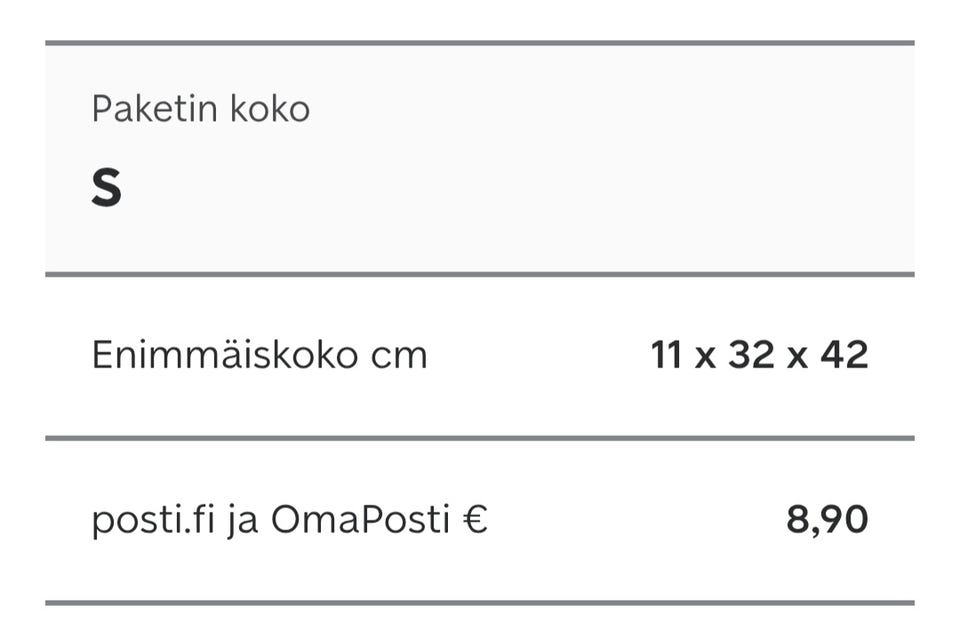Click the number "11" in the dimensions
The image size is (960, 620).
666,355
